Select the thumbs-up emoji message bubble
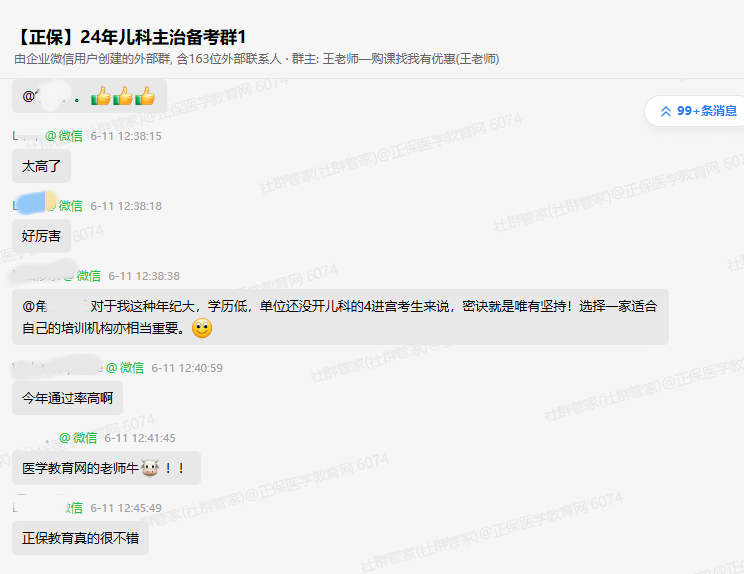Image resolution: width=744 pixels, height=574 pixels. point(89,96)
